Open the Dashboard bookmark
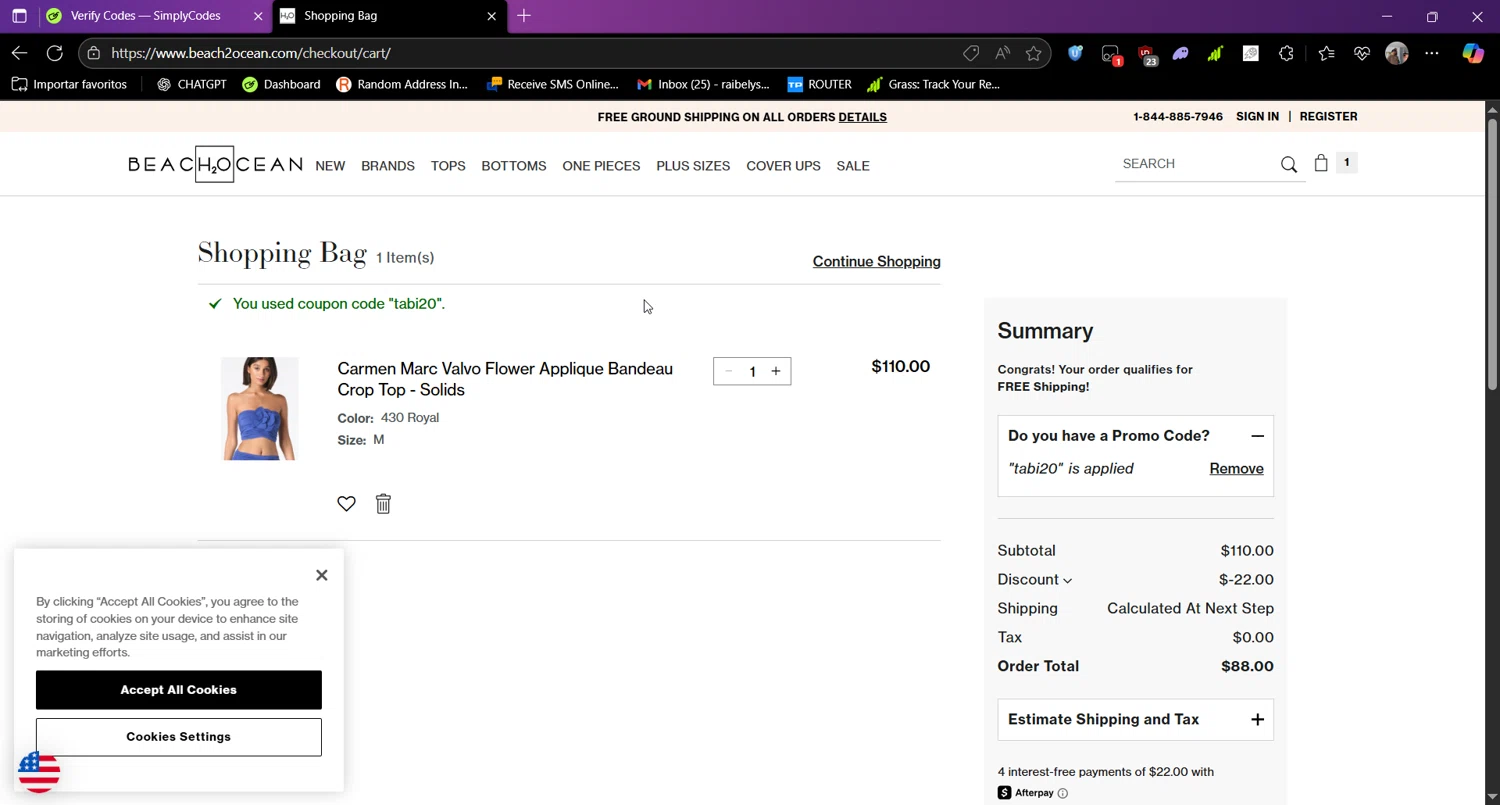 click(281, 84)
